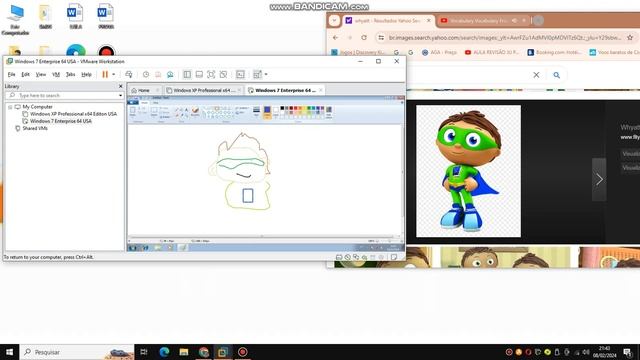Image resolution: width=640 pixels, height=360 pixels.
Task: Close the Home tab in VMware
Action: tap(158, 90)
